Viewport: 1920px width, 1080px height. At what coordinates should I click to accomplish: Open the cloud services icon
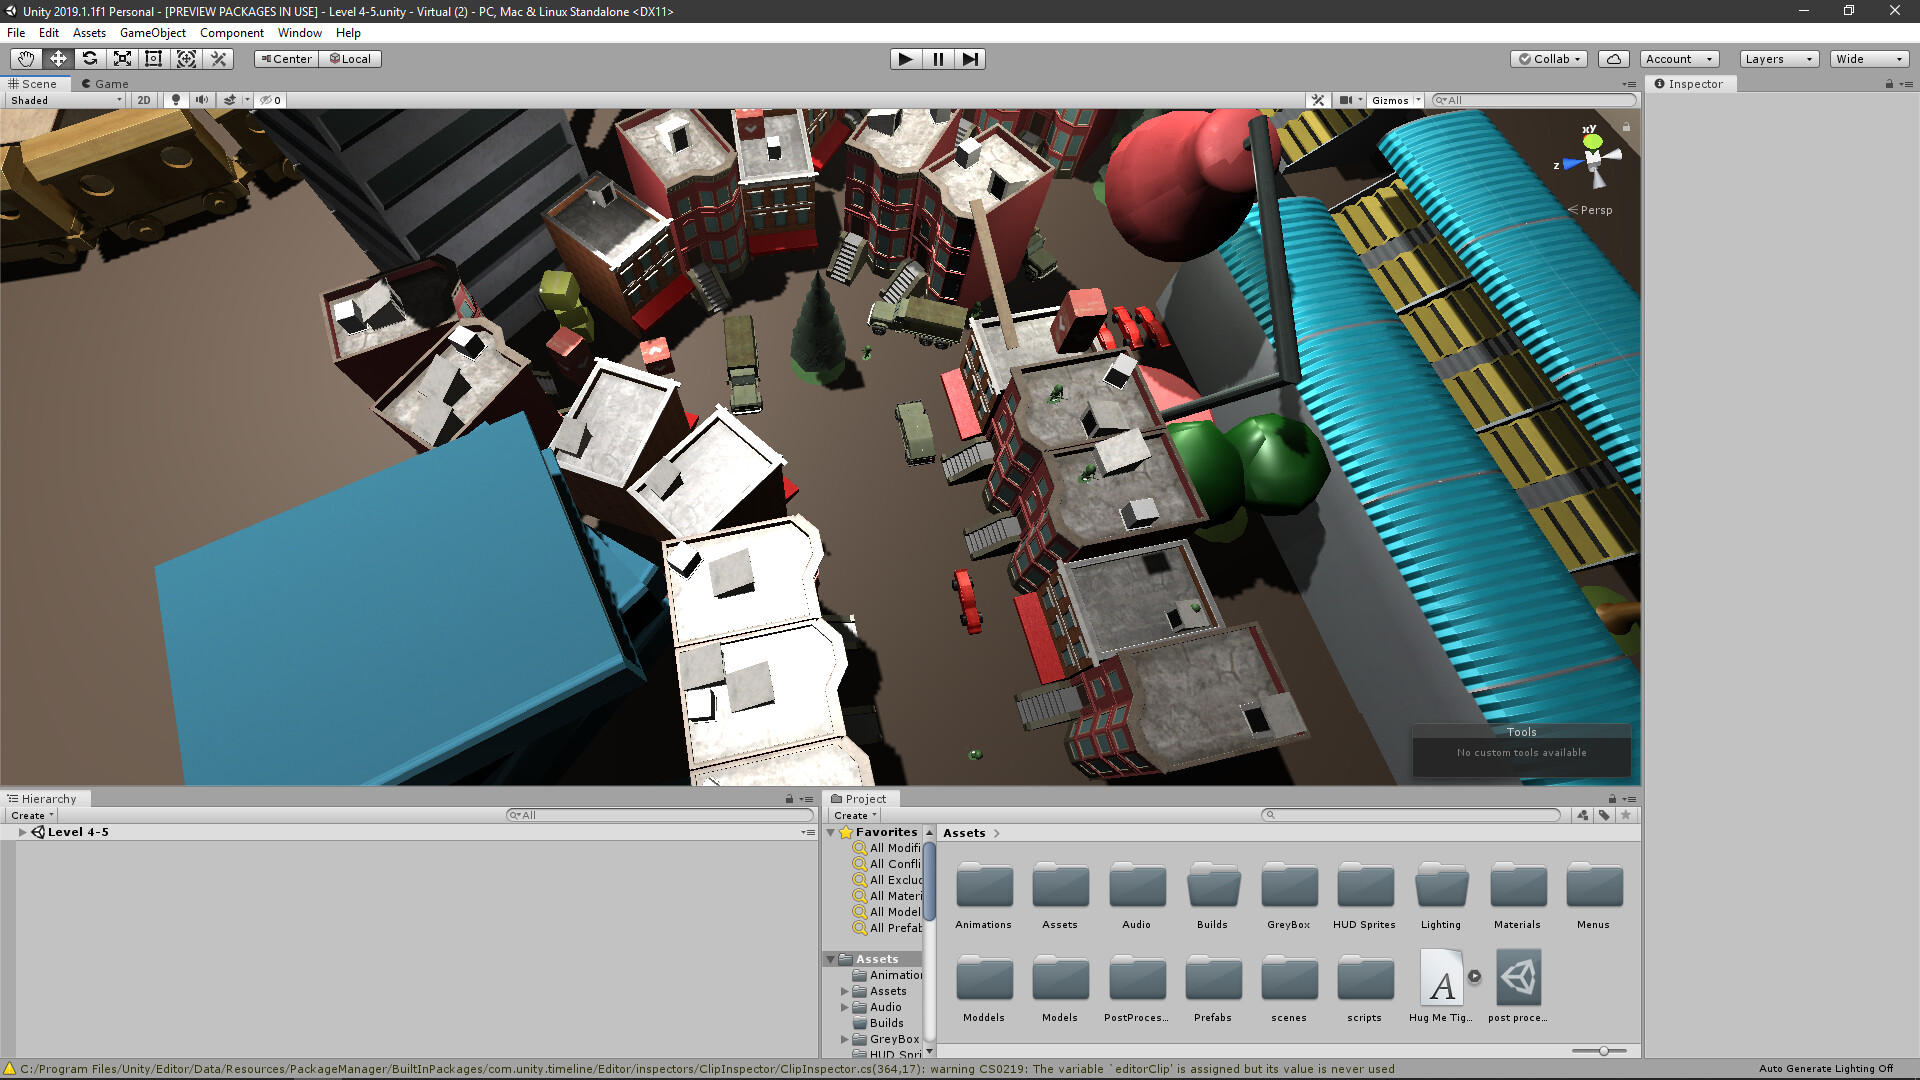coord(1613,59)
